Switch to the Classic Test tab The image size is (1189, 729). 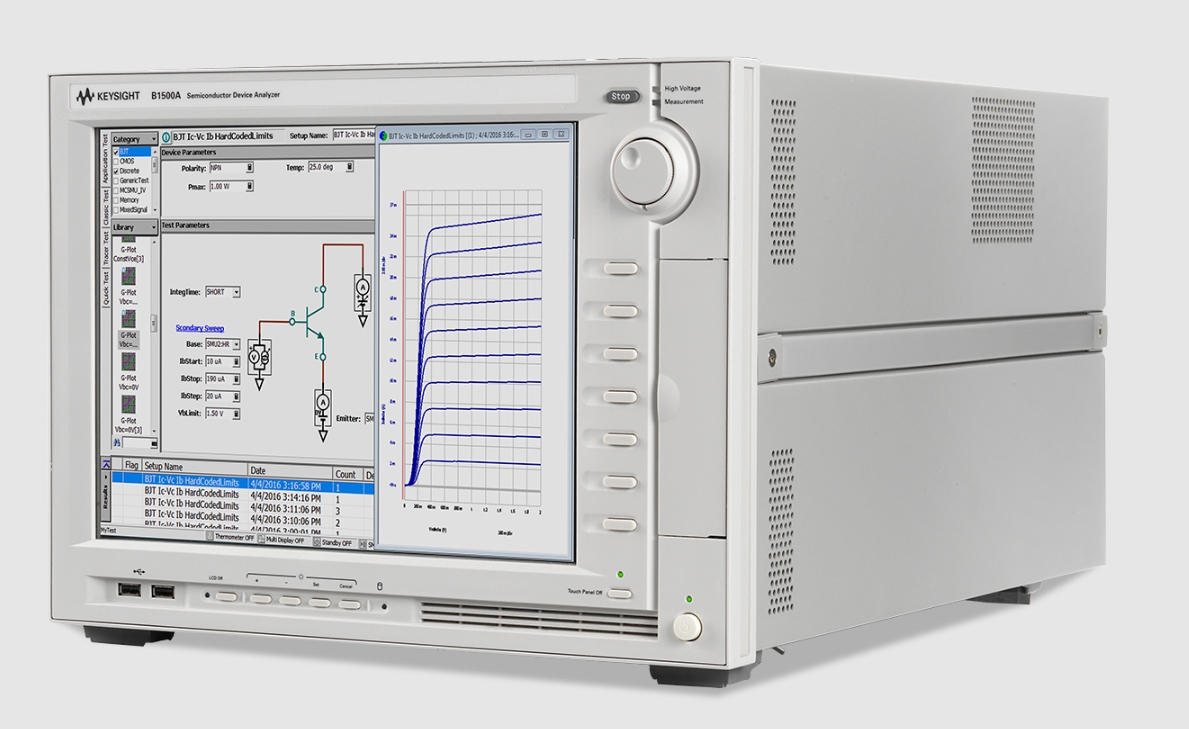(x=106, y=208)
